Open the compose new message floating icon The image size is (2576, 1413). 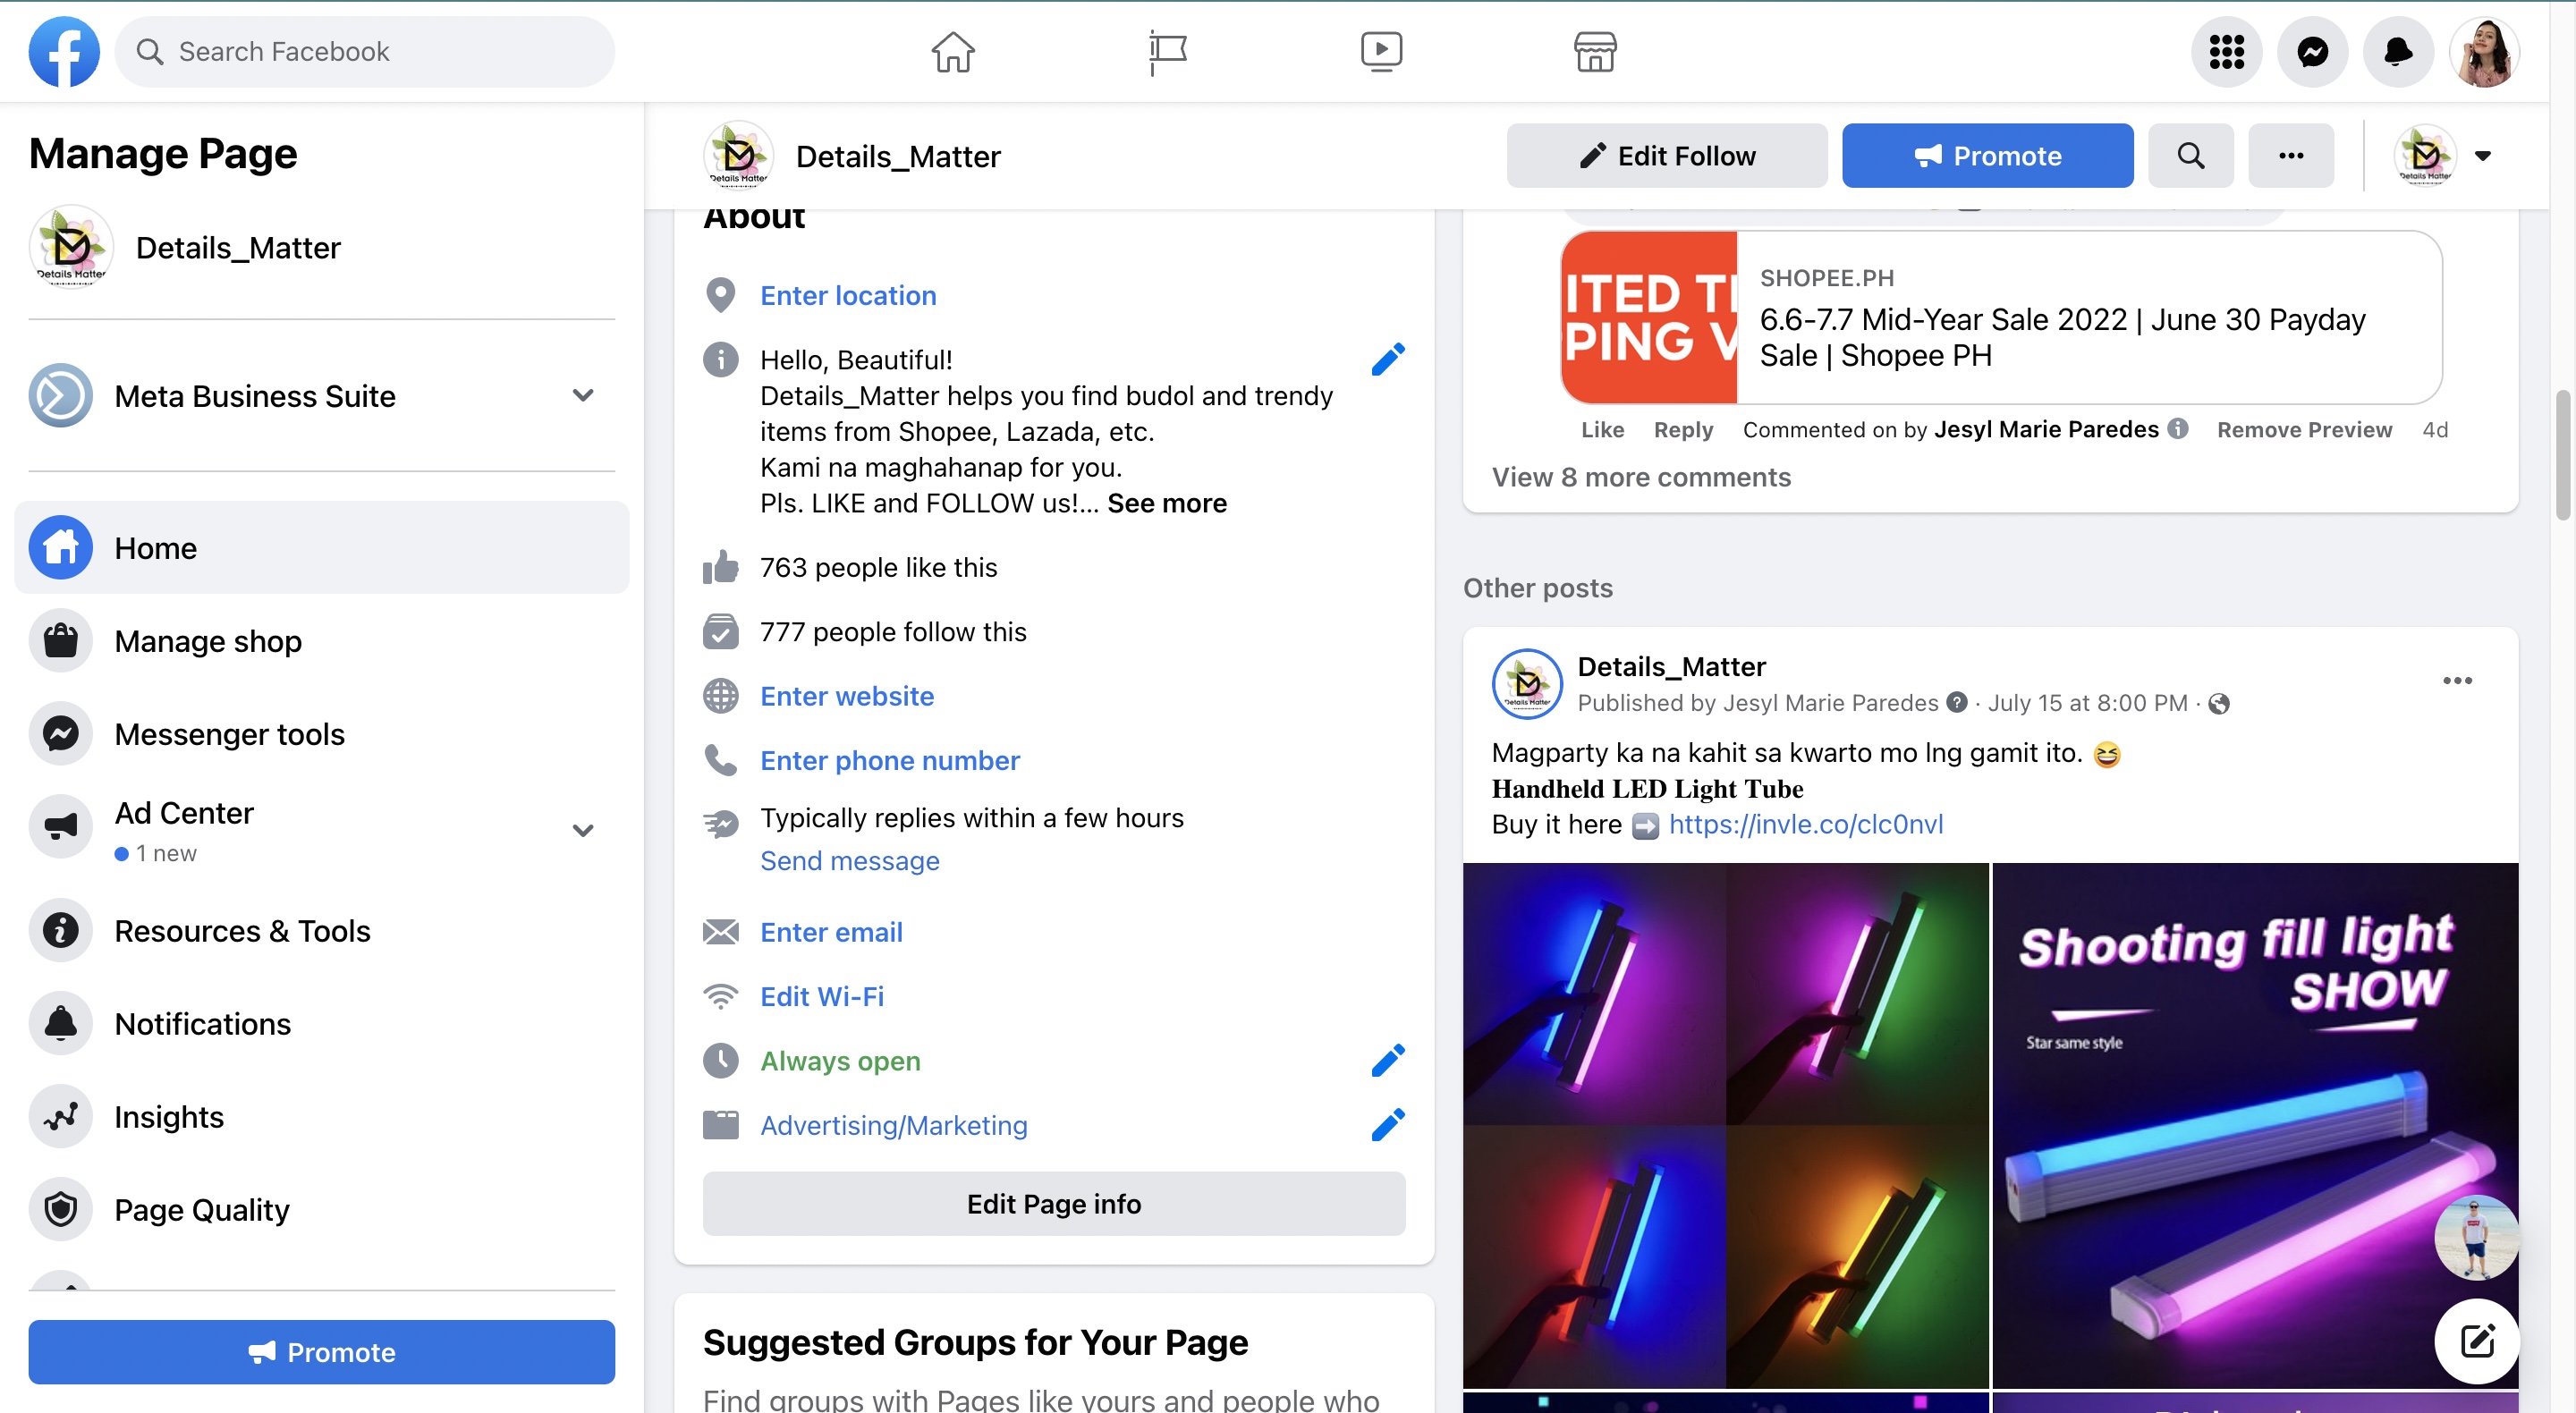click(2476, 1340)
